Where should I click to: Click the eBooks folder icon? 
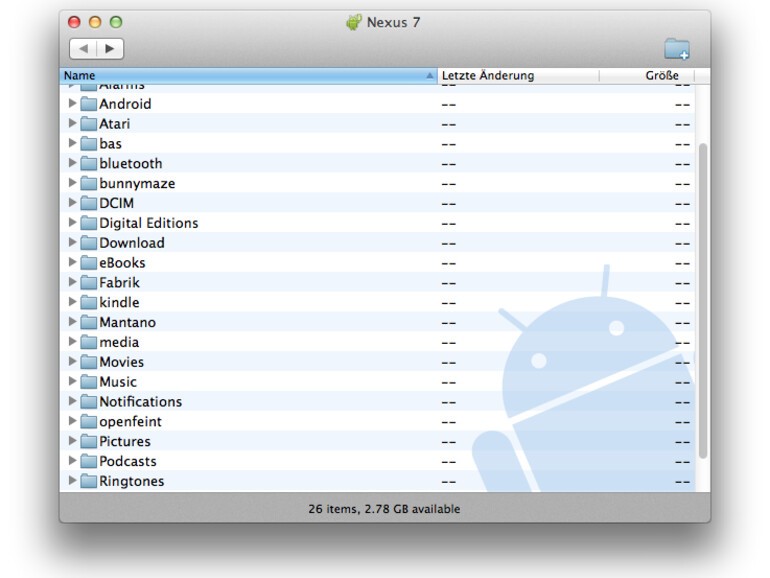(88, 263)
